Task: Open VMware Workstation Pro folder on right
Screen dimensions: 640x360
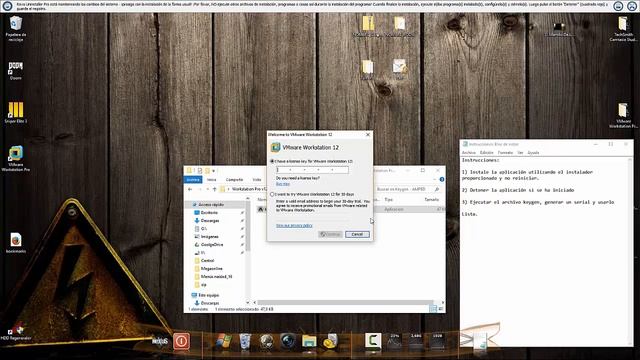Action: [623, 116]
